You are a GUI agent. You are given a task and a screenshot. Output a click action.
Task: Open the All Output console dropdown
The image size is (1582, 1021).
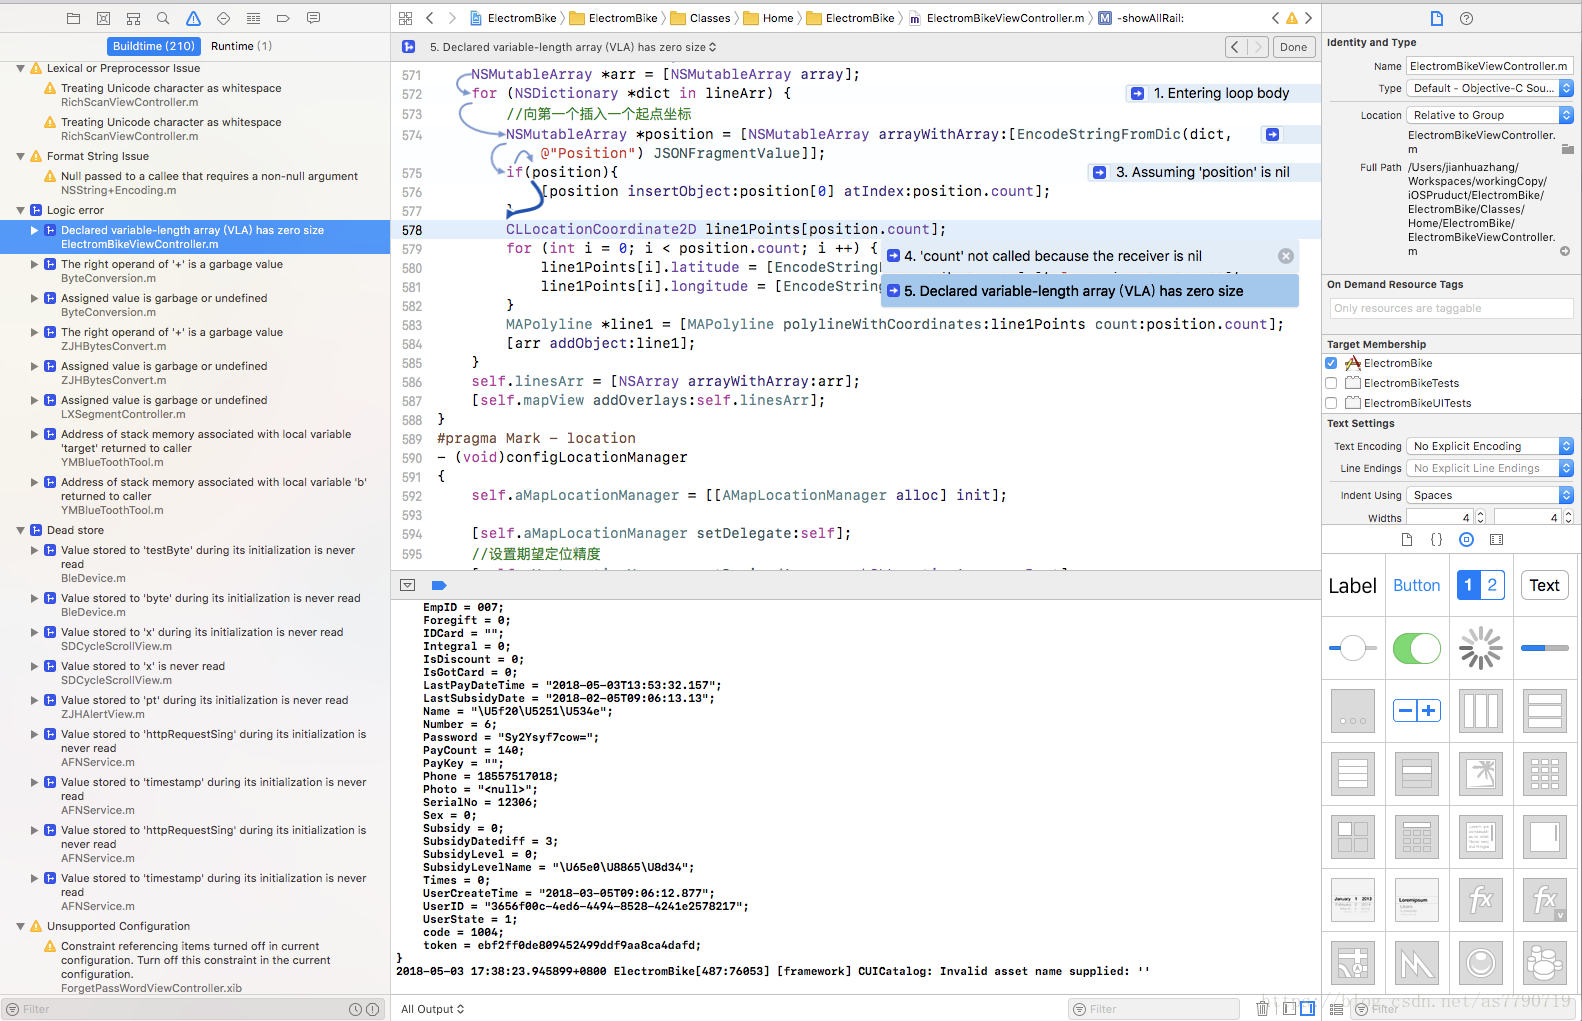point(433,1009)
